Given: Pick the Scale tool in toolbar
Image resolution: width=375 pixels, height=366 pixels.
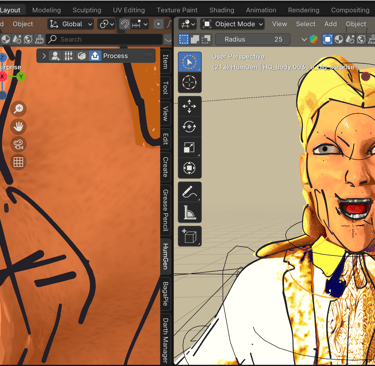Looking at the screenshot, I should pyautogui.click(x=189, y=148).
